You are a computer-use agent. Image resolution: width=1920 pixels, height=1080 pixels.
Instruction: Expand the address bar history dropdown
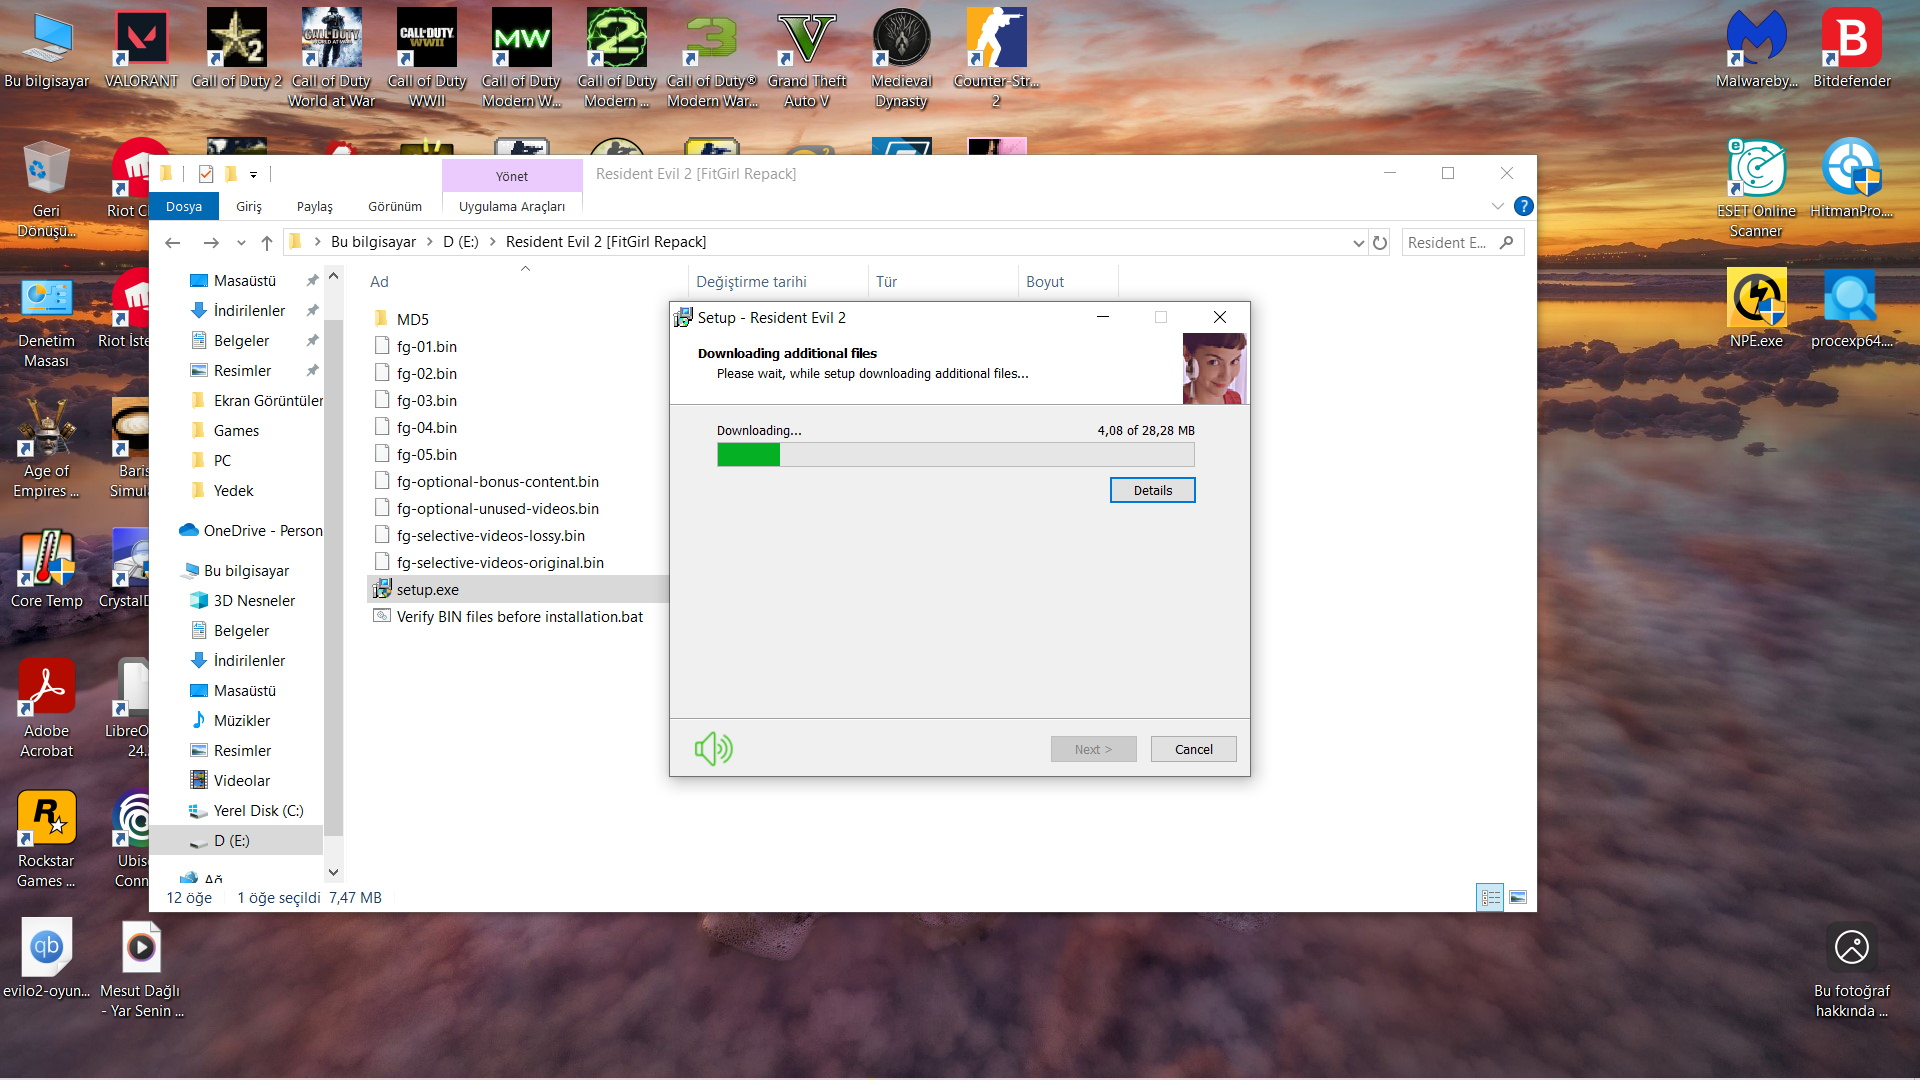click(x=1358, y=242)
